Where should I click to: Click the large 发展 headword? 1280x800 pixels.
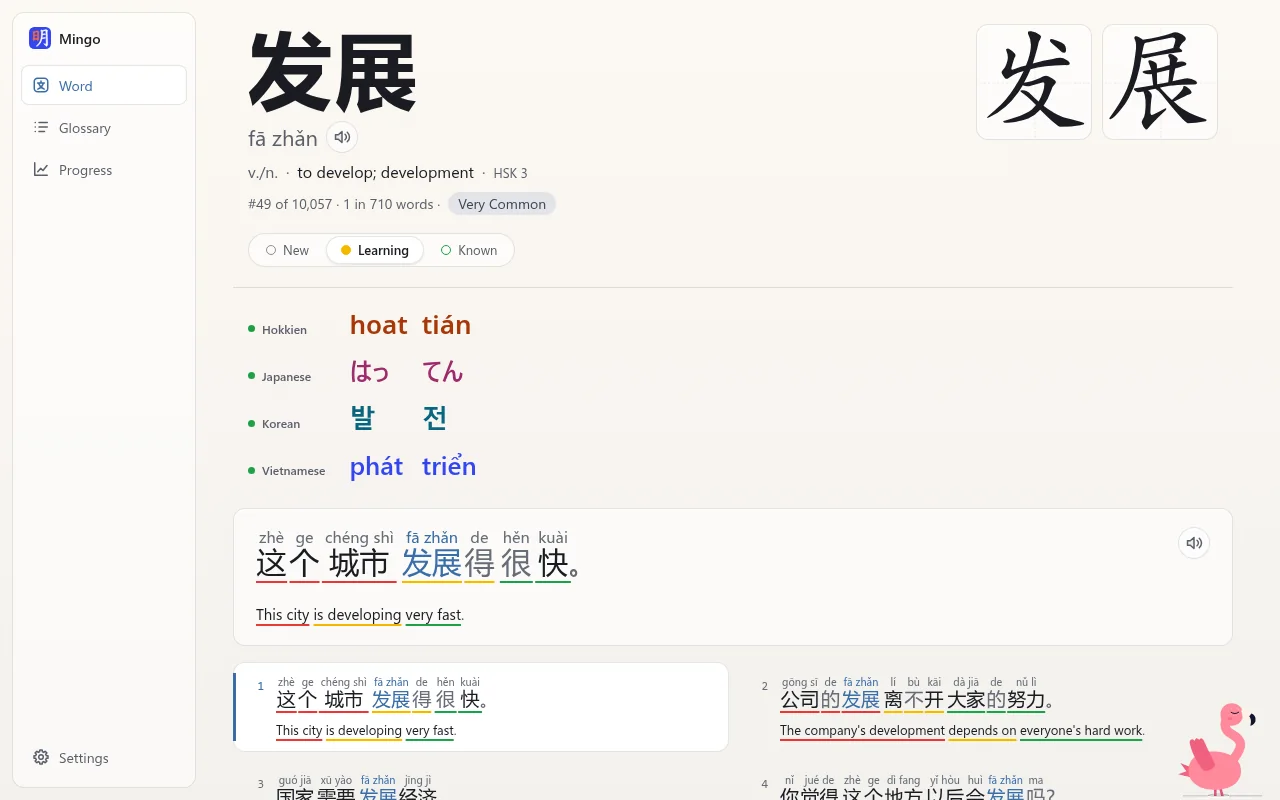click(x=332, y=73)
